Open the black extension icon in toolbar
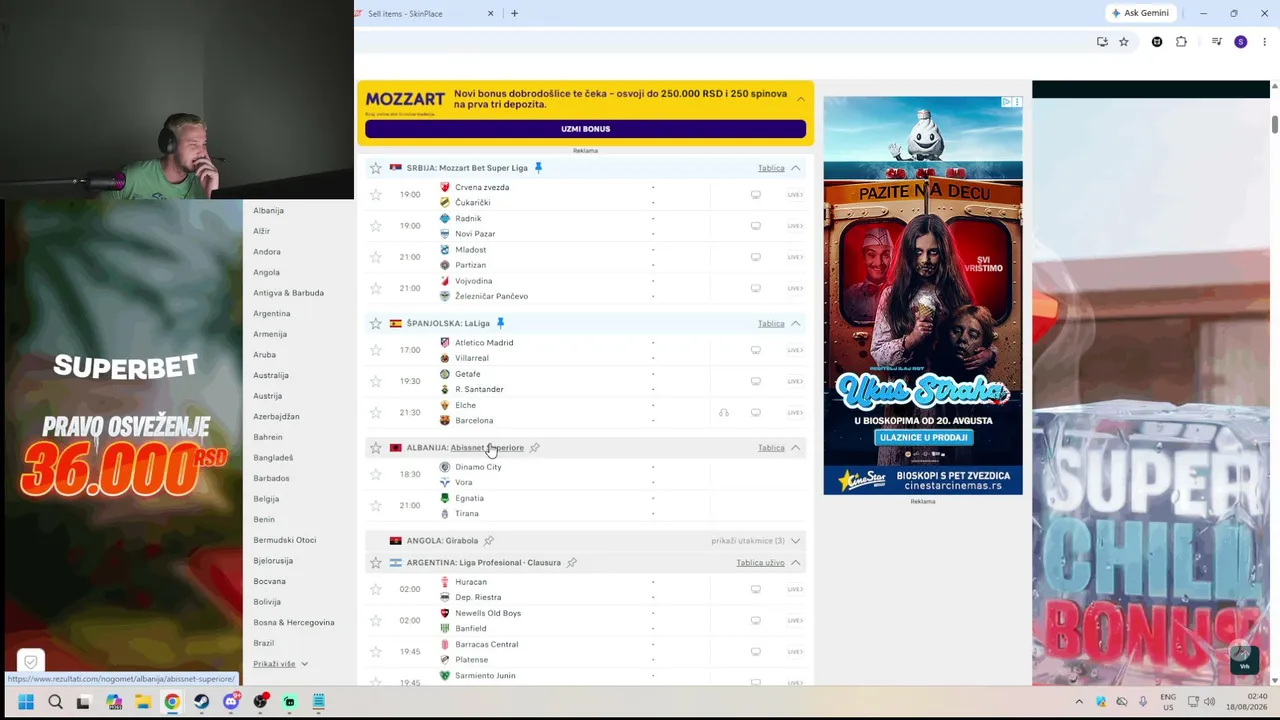 point(1157,42)
